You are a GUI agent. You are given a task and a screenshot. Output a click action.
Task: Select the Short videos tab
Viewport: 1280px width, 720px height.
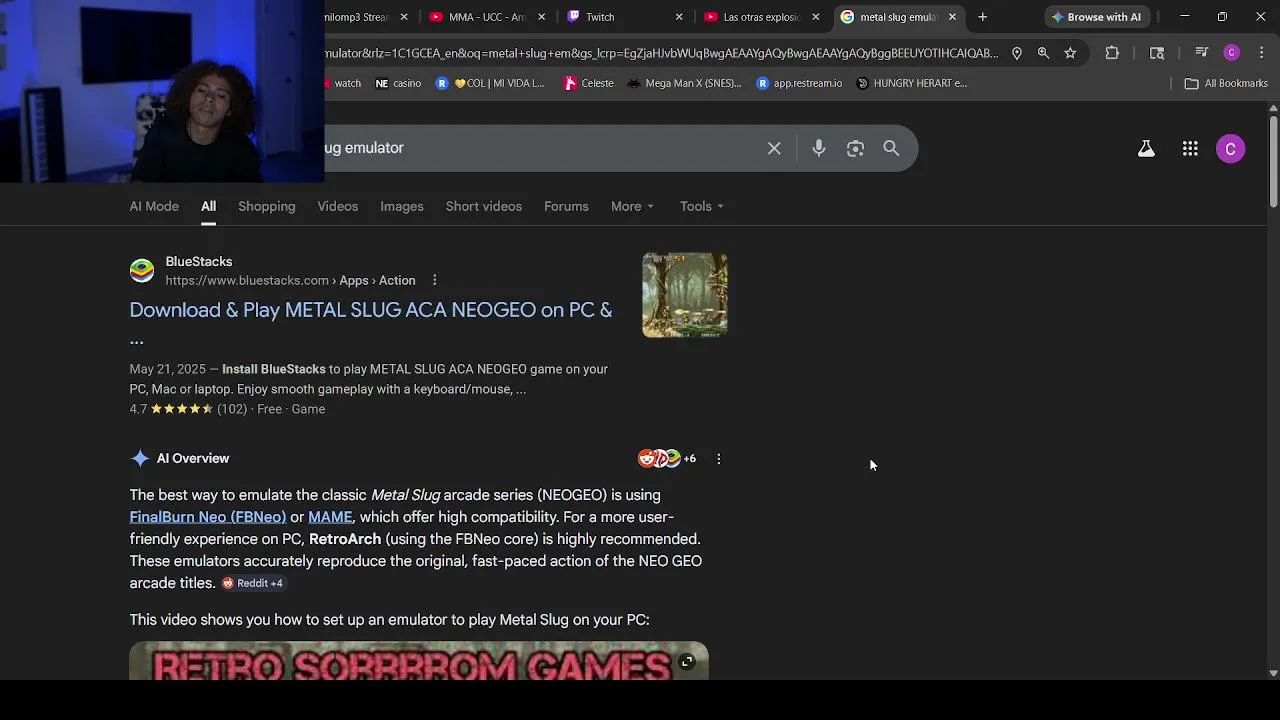click(x=484, y=206)
